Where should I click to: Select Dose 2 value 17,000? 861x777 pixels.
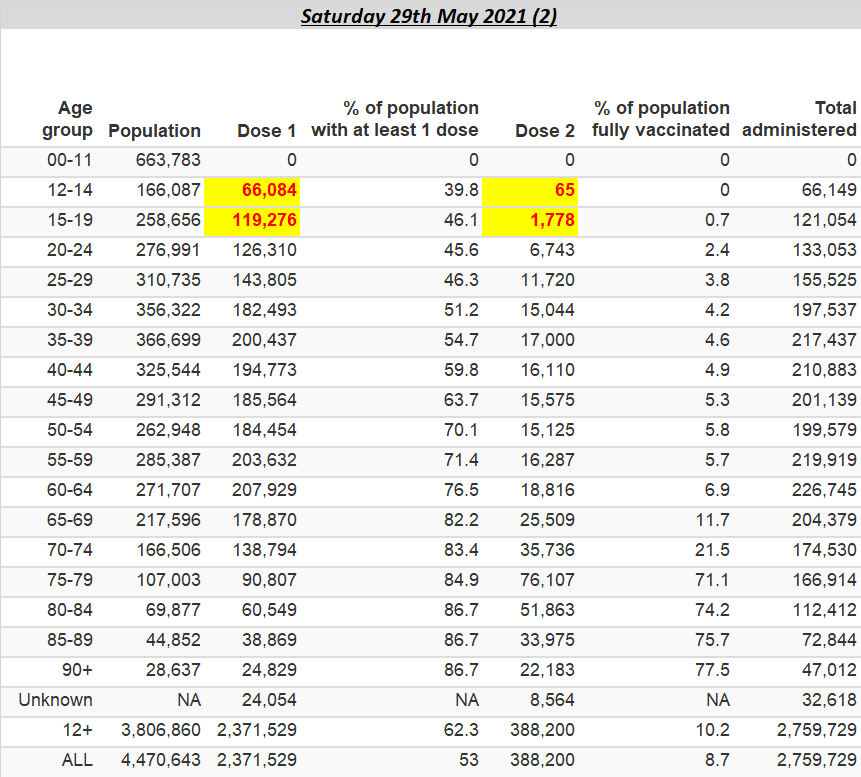pyautogui.click(x=547, y=340)
